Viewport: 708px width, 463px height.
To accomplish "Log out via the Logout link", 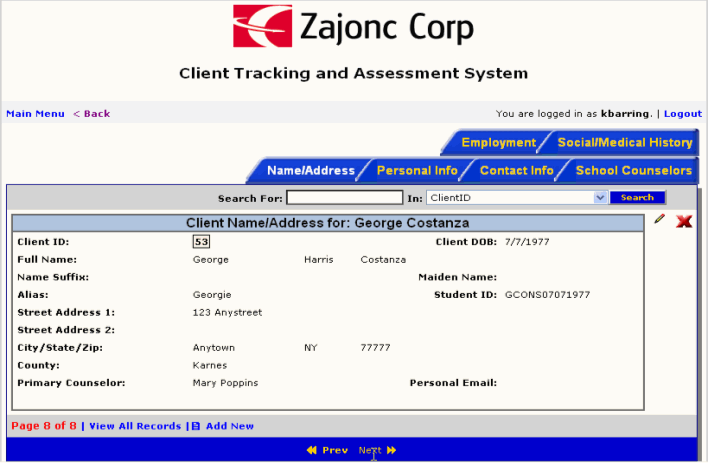I will pos(683,114).
